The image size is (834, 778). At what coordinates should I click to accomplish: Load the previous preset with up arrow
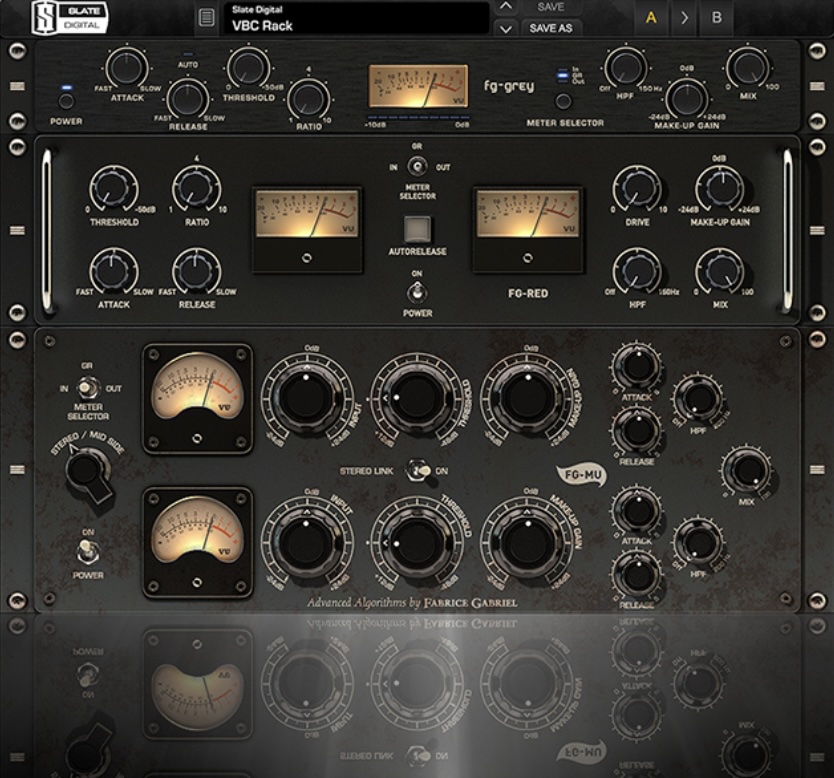506,7
